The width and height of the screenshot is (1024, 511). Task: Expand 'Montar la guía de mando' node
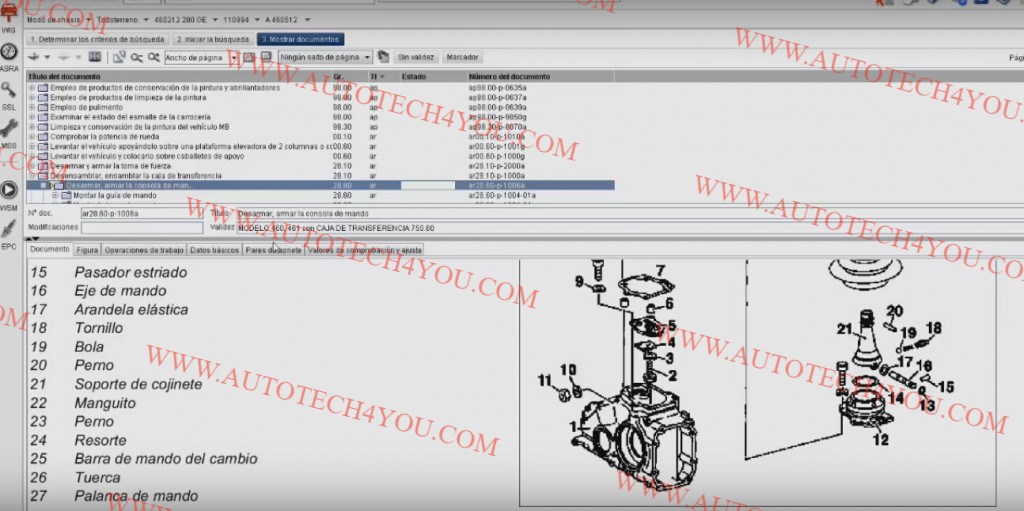(x=56, y=195)
